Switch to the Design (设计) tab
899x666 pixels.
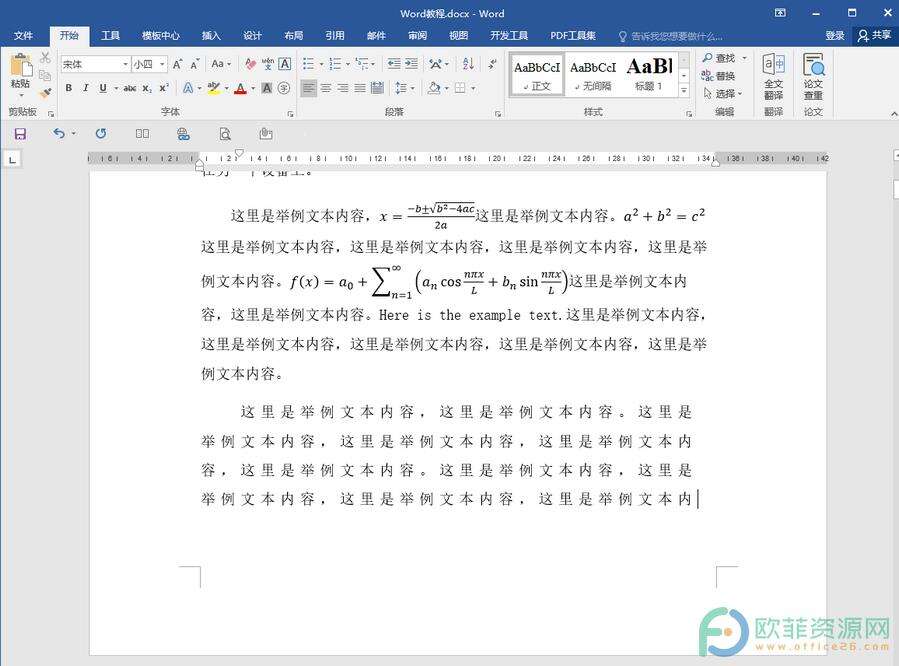252,36
